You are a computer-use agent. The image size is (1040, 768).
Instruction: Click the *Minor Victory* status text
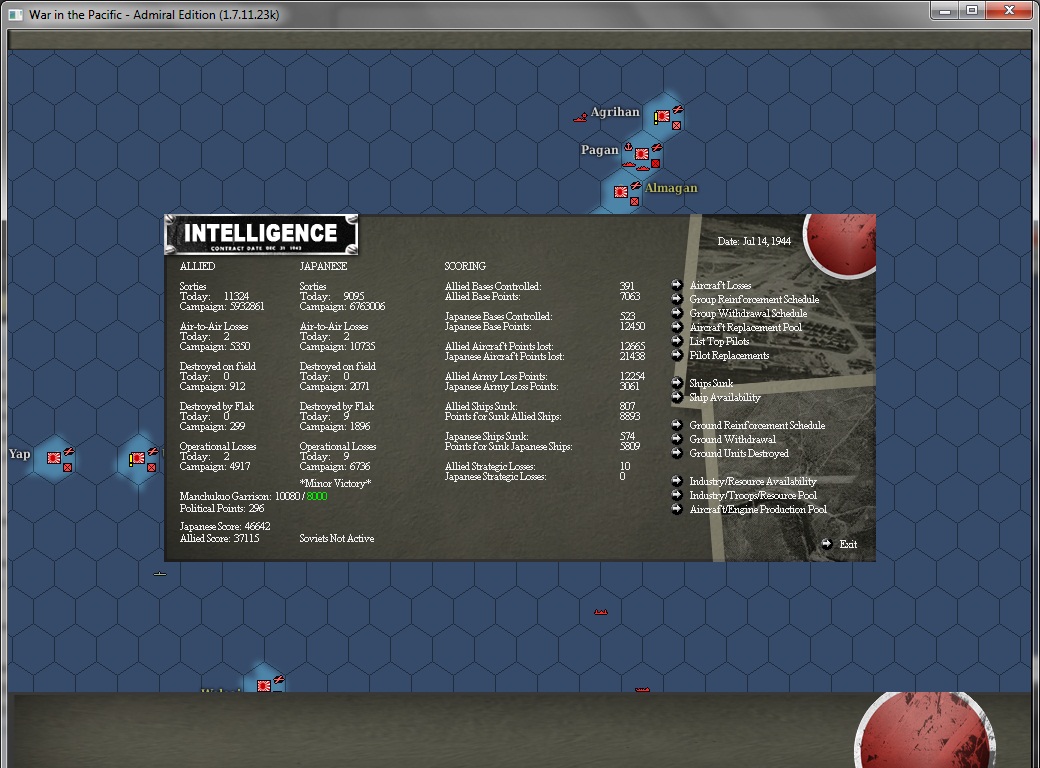[336, 483]
